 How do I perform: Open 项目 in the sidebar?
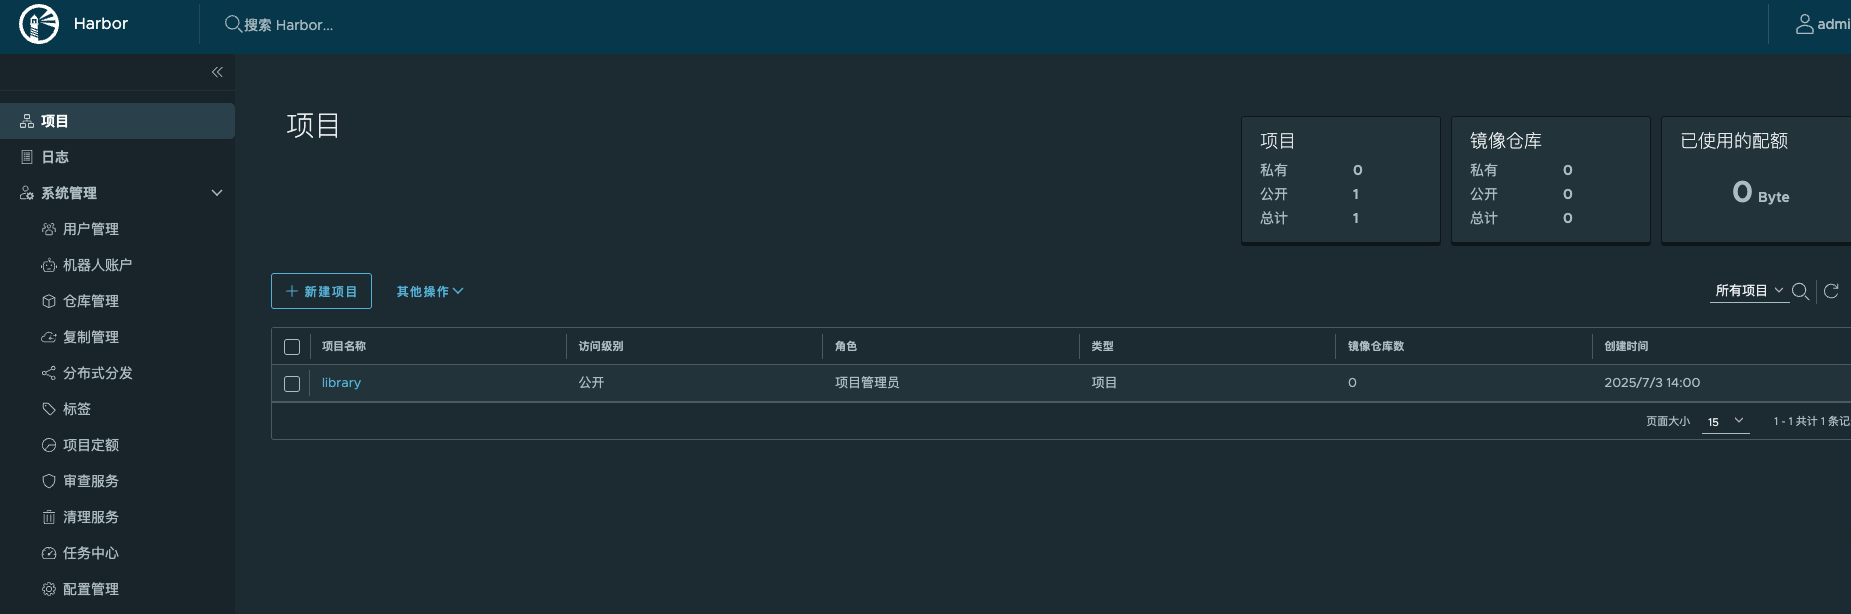point(117,121)
